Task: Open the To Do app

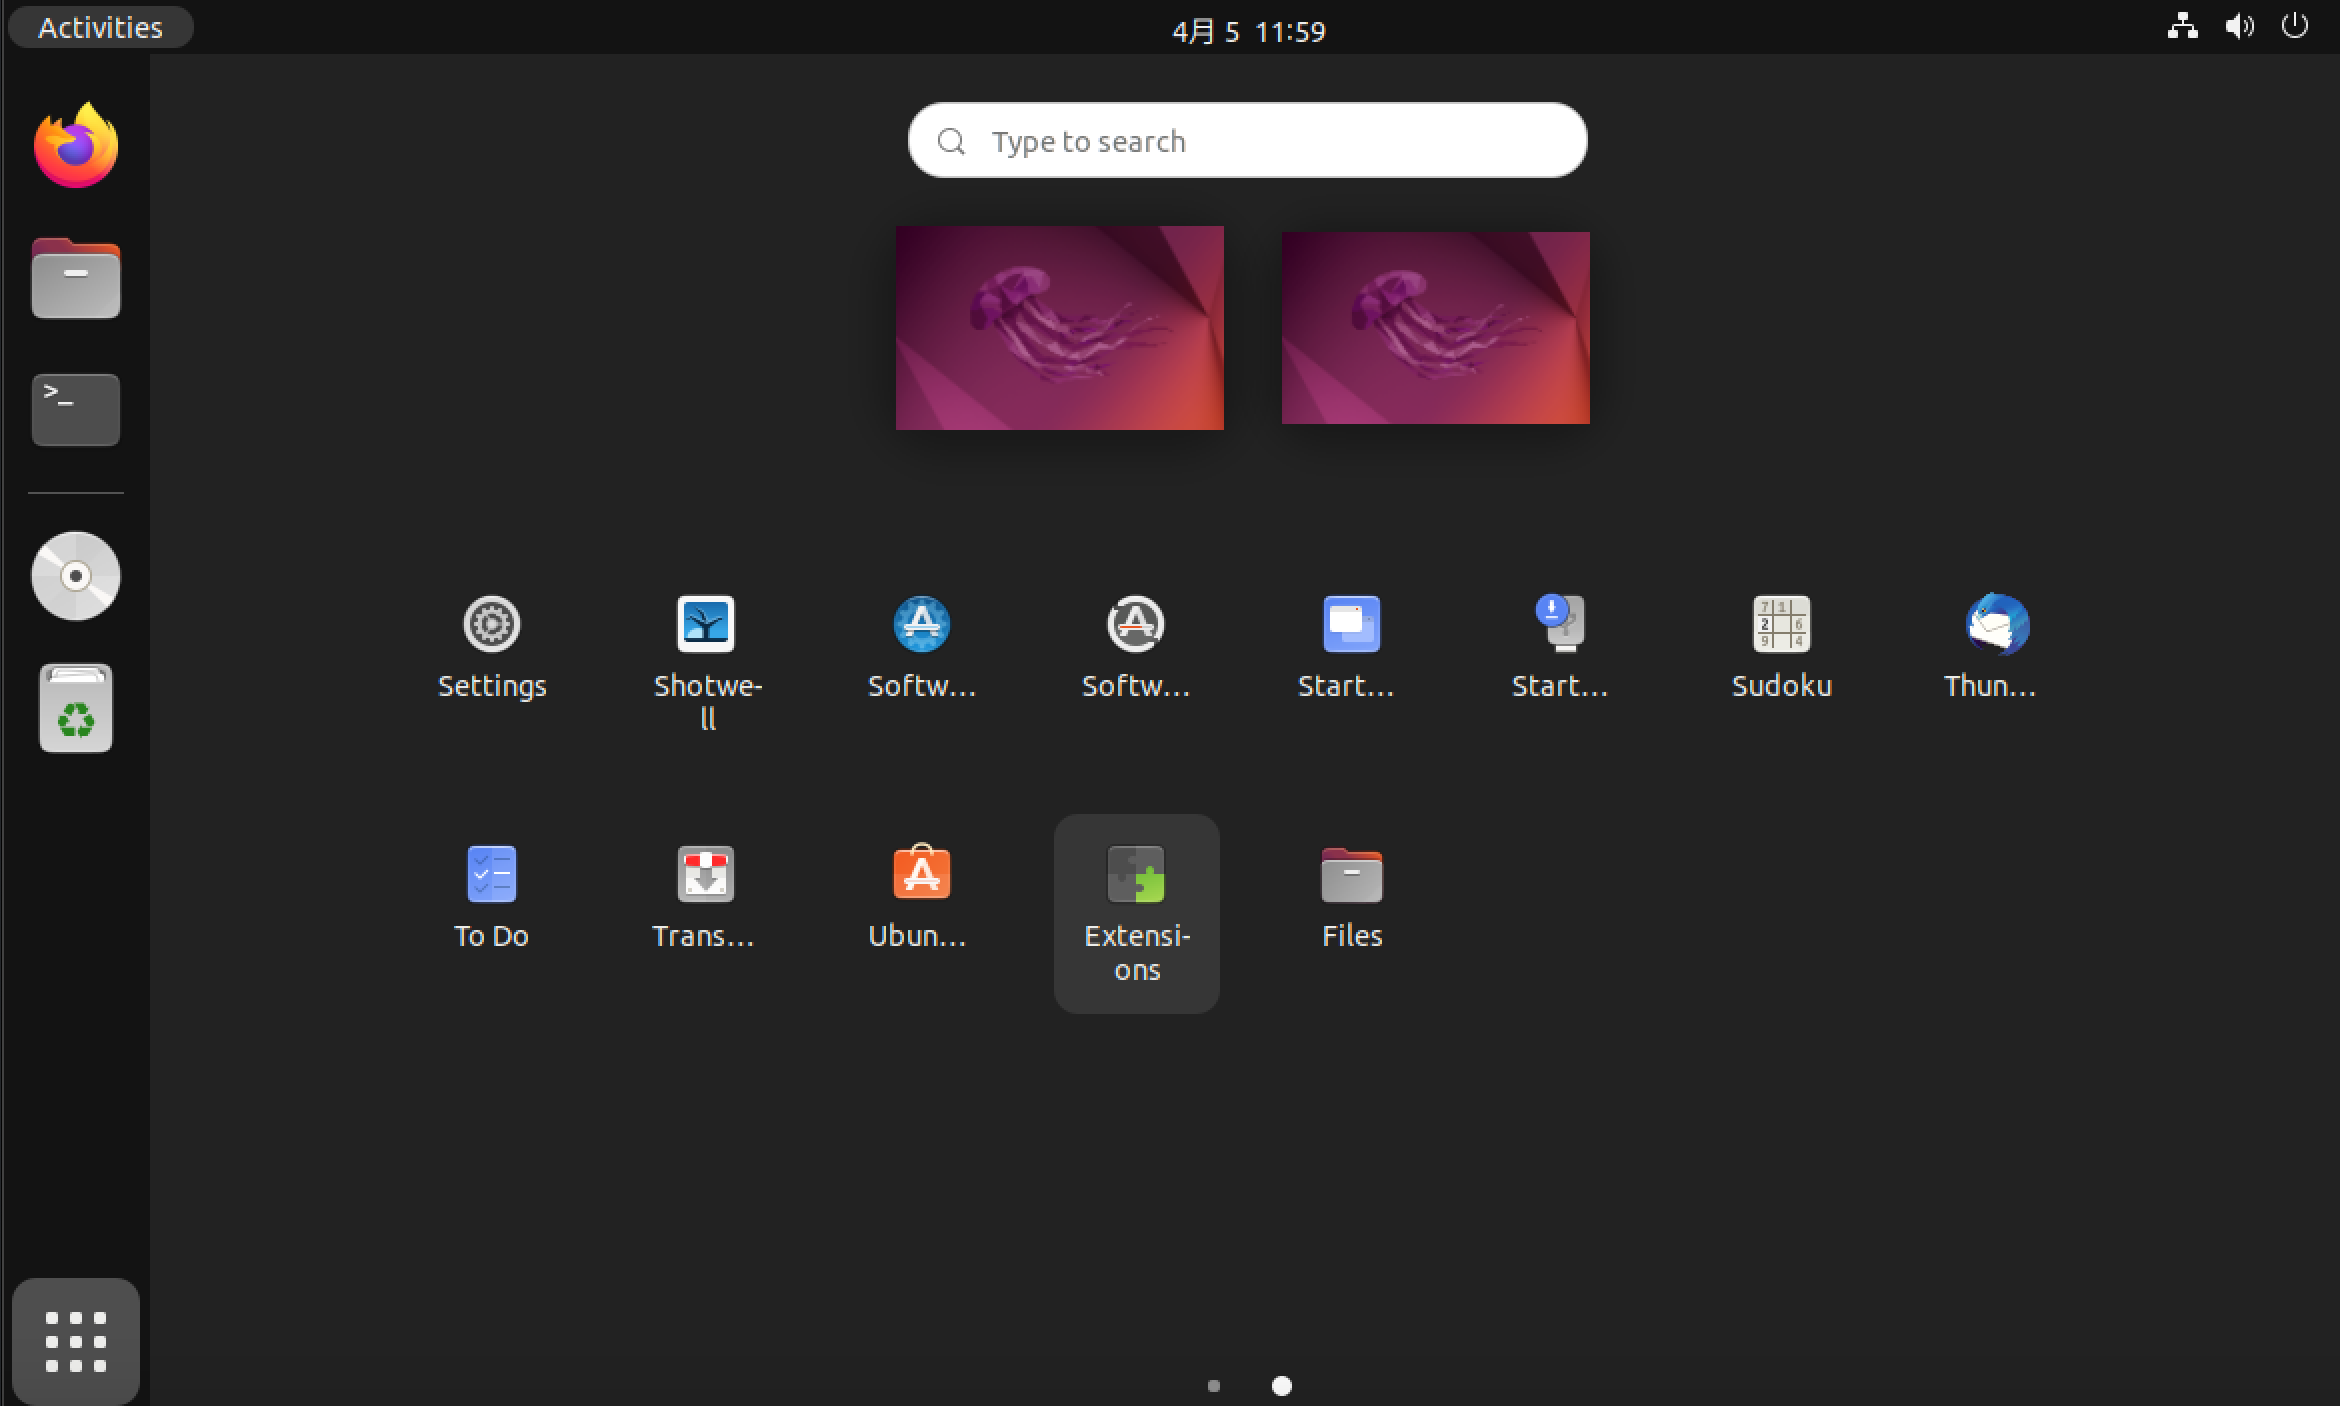Action: [491, 875]
